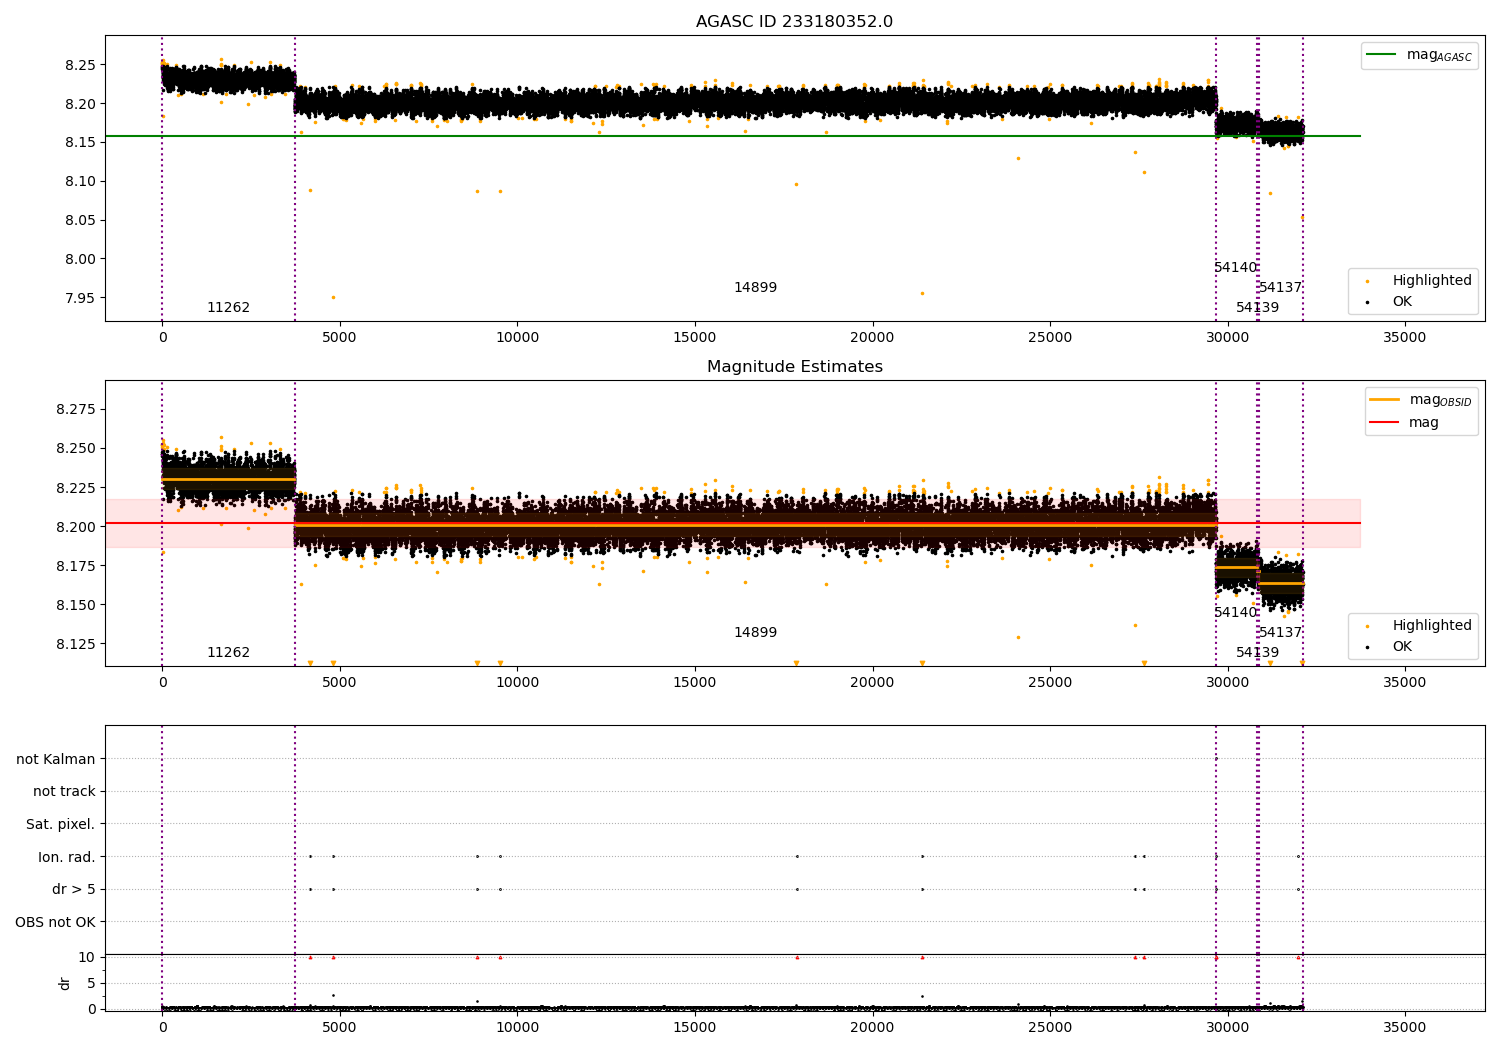Click obsid label 54137 in AGASC ID plot

click(1280, 288)
